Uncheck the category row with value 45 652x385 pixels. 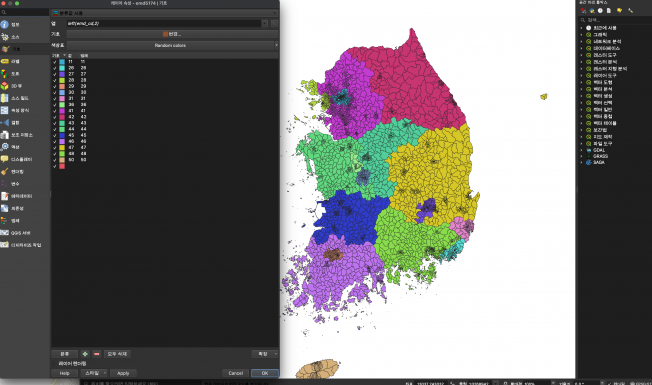[x=54, y=136]
